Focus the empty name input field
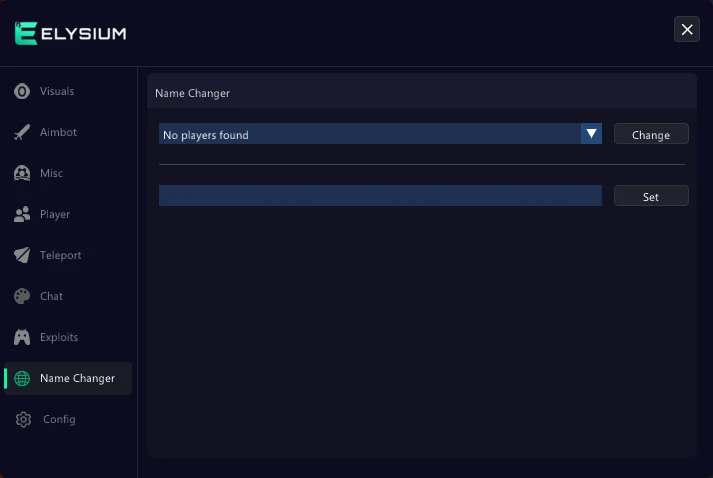This screenshot has height=478, width=713. 380,196
